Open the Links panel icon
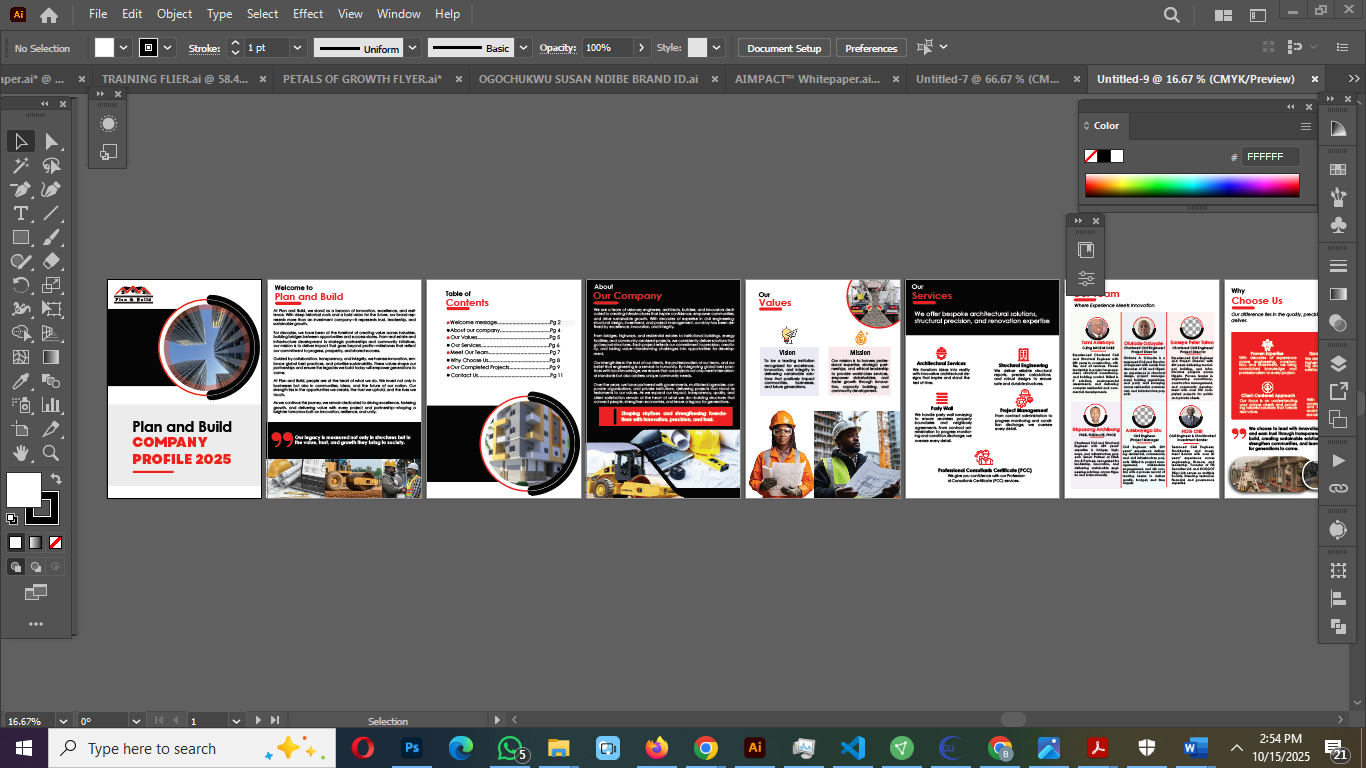Viewport: 1366px width, 768px height. (1338, 488)
